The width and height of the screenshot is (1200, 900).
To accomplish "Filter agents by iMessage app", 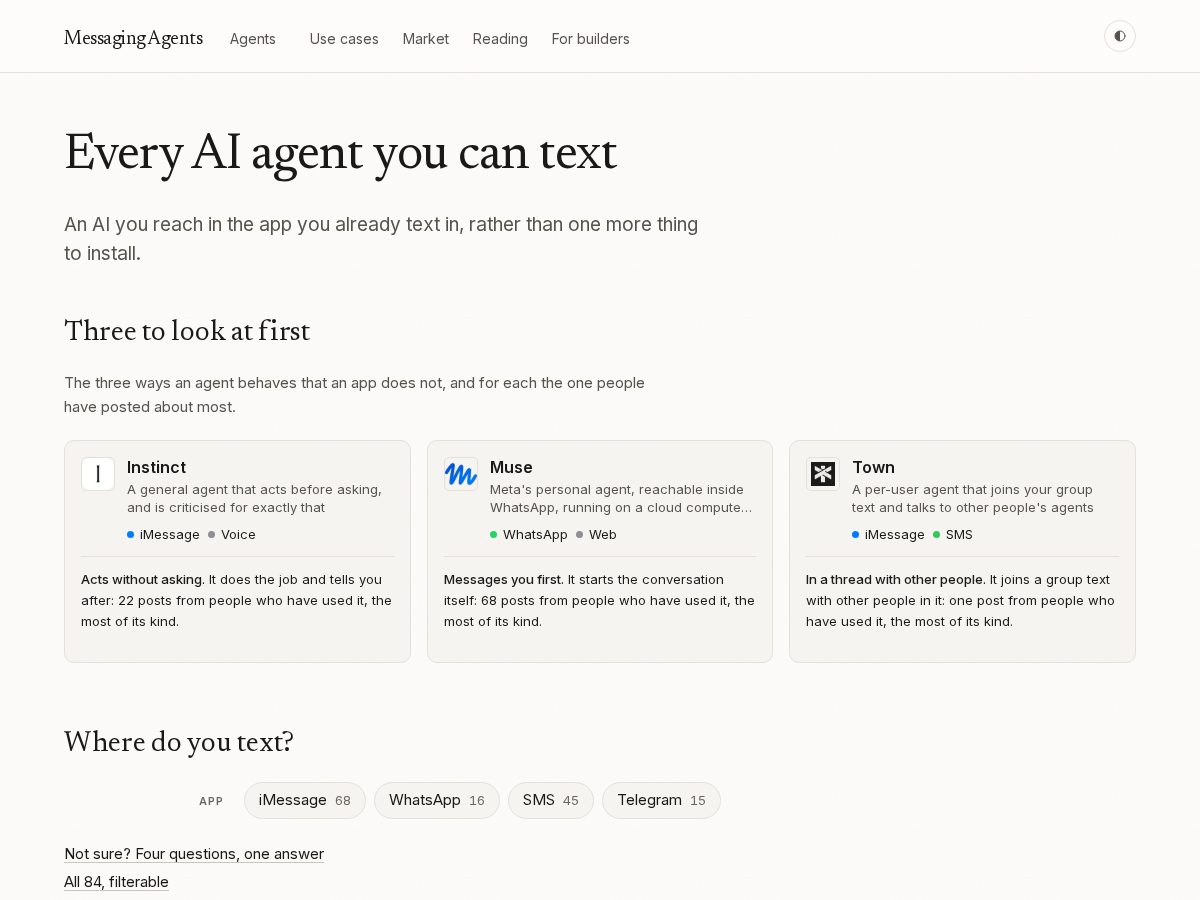I will point(305,800).
